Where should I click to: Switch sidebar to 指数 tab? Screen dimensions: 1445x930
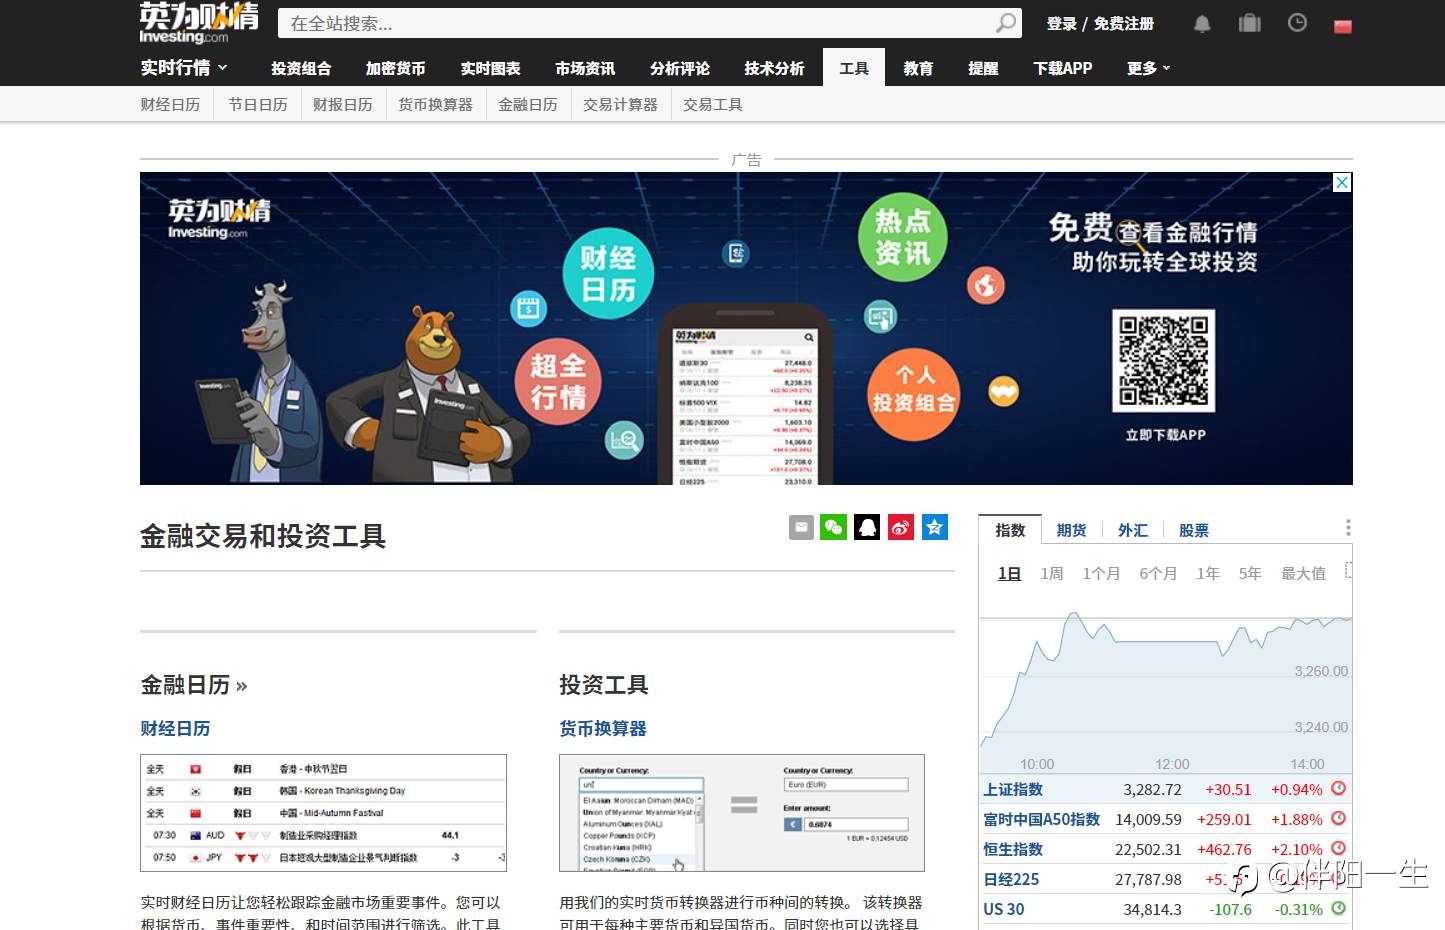point(1010,530)
